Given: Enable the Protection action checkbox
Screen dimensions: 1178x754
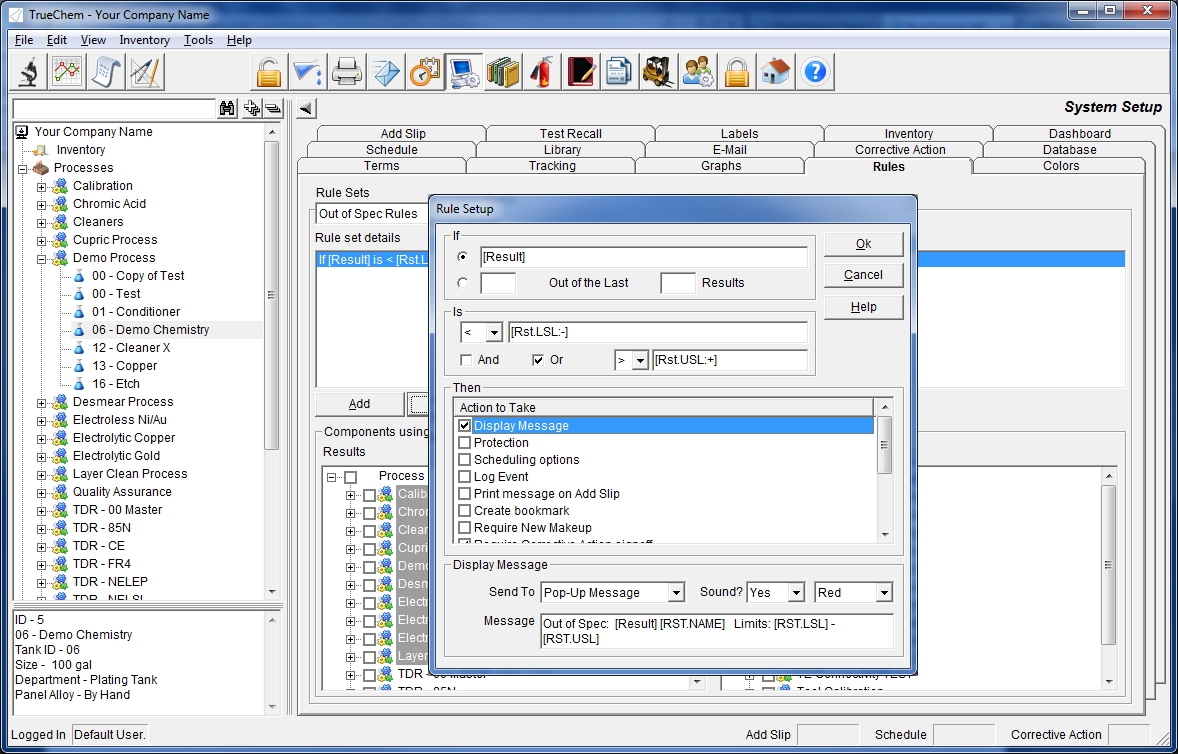Looking at the screenshot, I should [x=464, y=443].
